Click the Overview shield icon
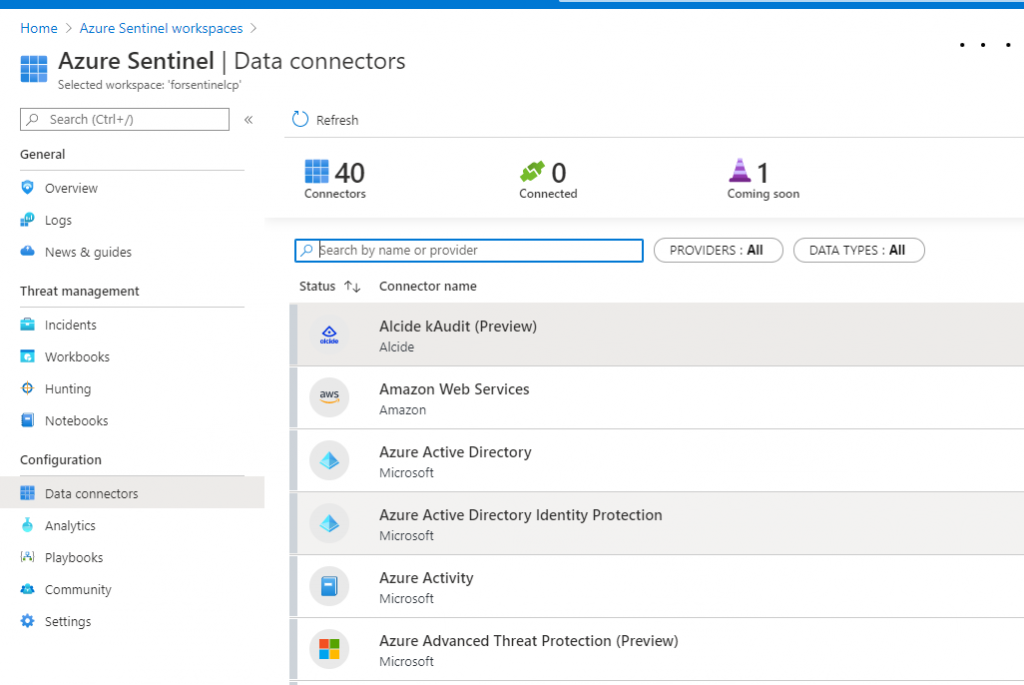 click(x=27, y=187)
